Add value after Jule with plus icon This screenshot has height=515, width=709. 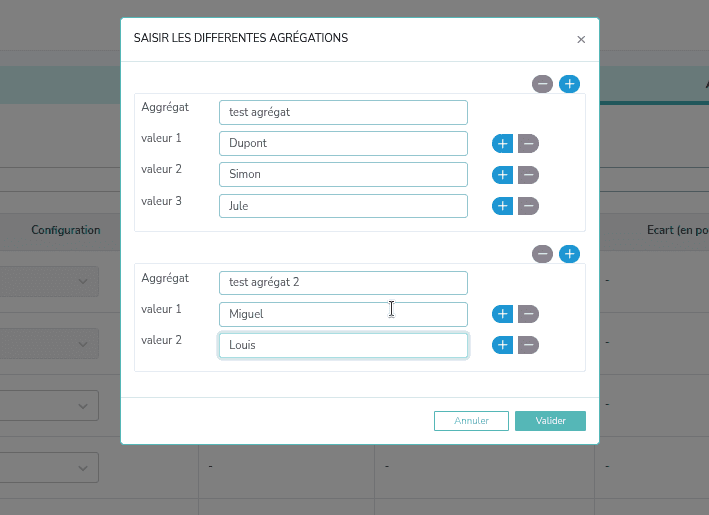tap(502, 206)
